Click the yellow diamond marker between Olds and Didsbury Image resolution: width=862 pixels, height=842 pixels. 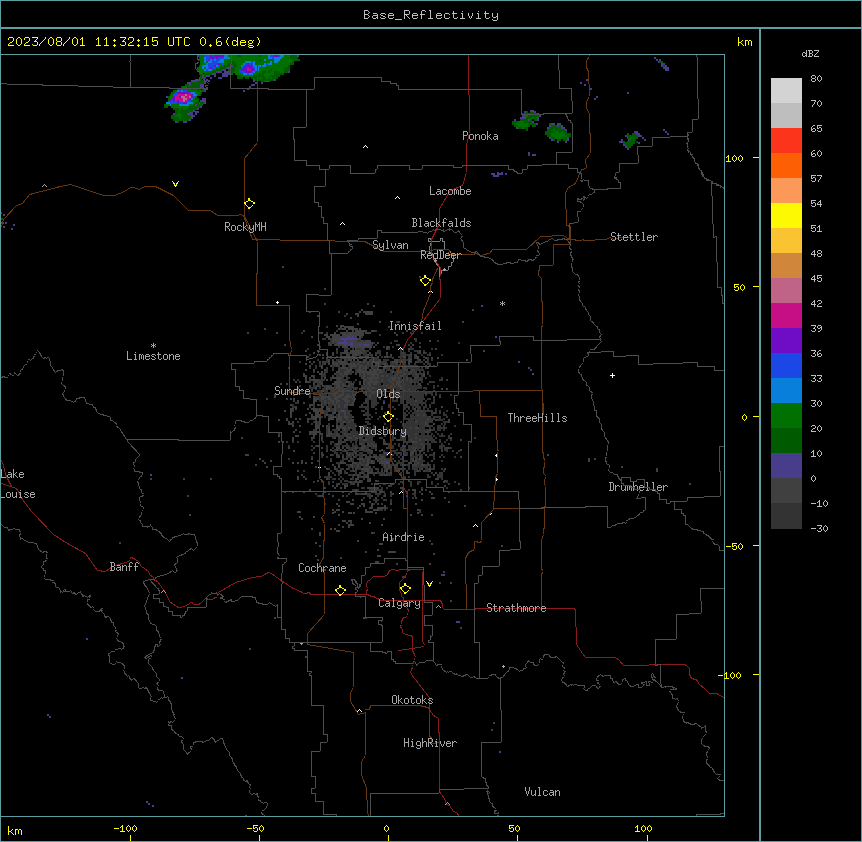click(388, 417)
